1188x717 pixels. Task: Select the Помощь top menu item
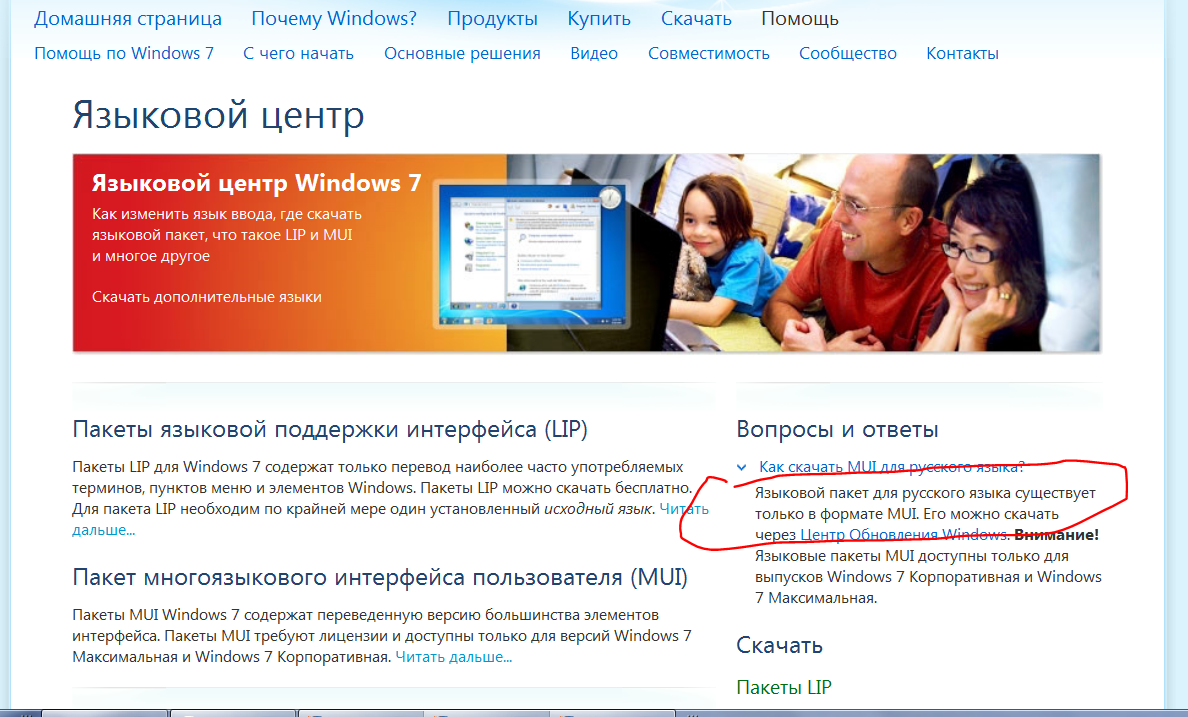click(x=800, y=19)
